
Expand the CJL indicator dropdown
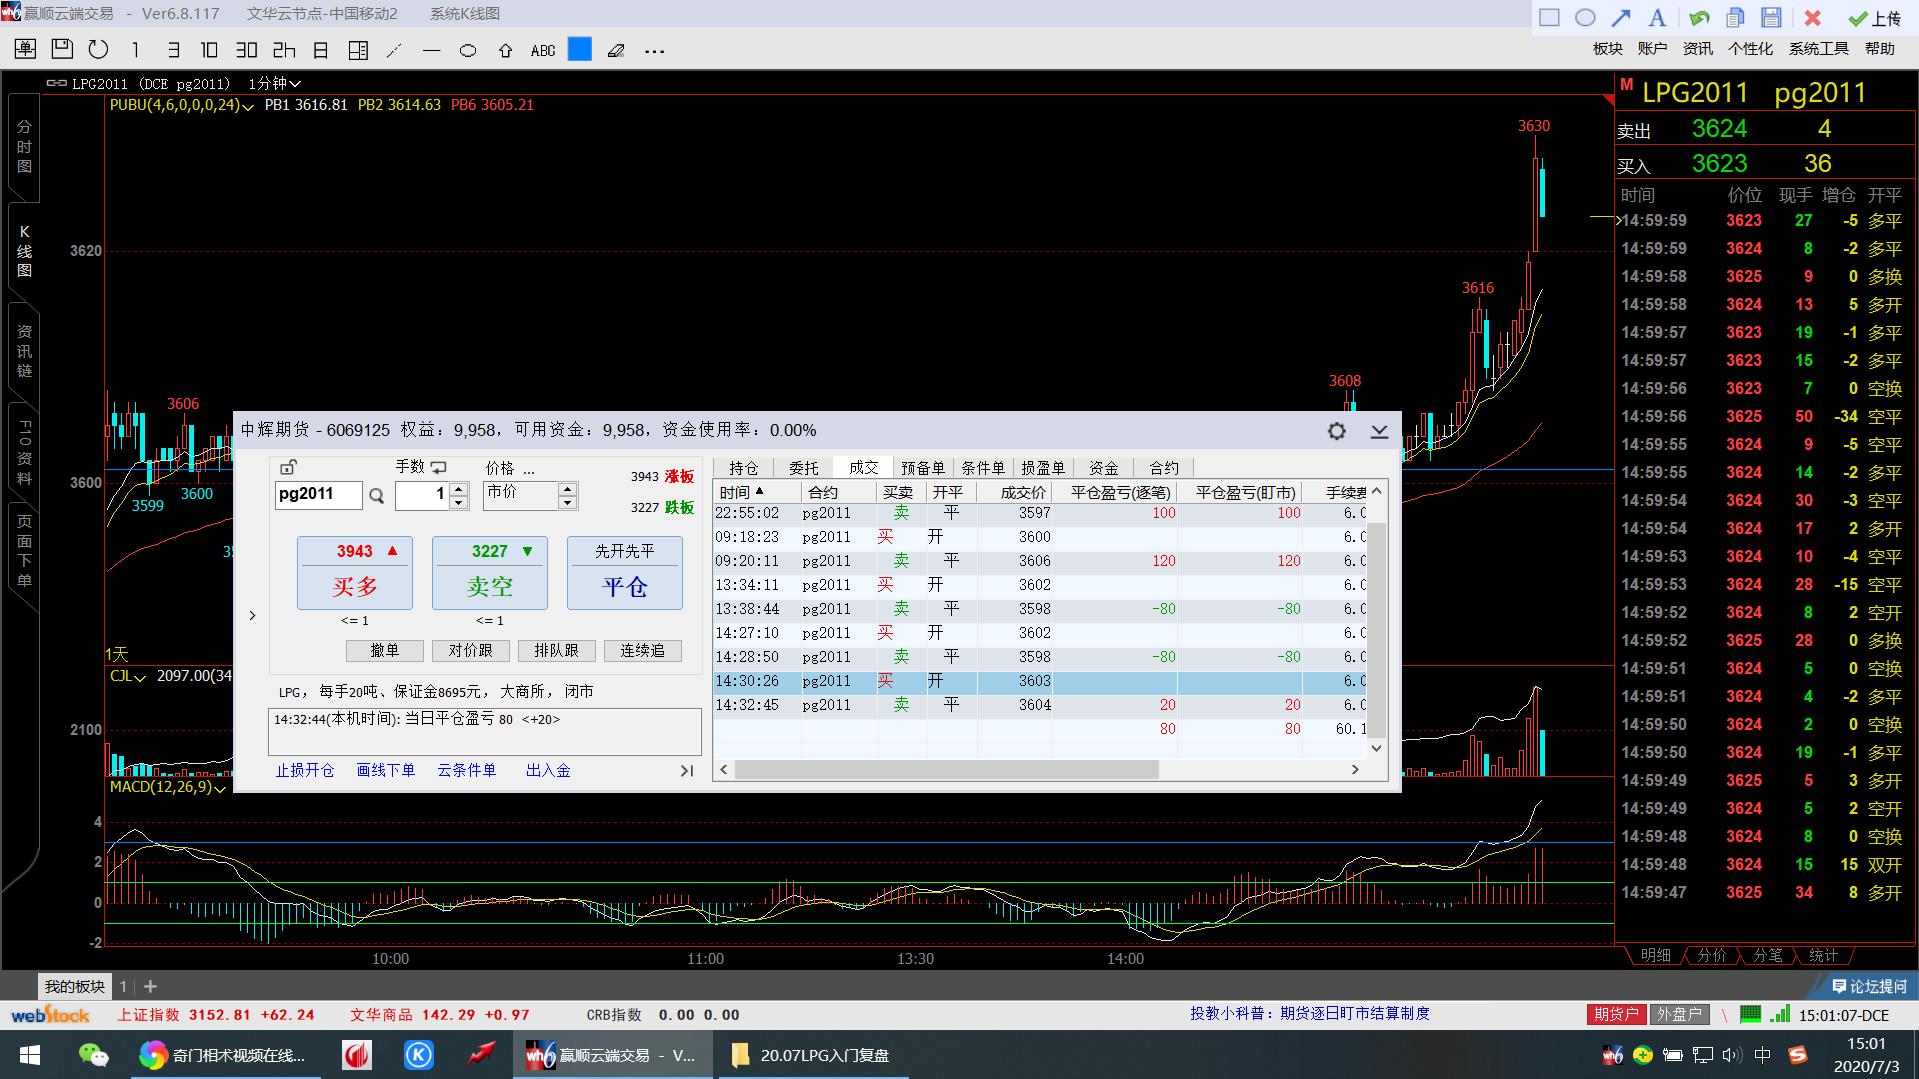click(140, 677)
